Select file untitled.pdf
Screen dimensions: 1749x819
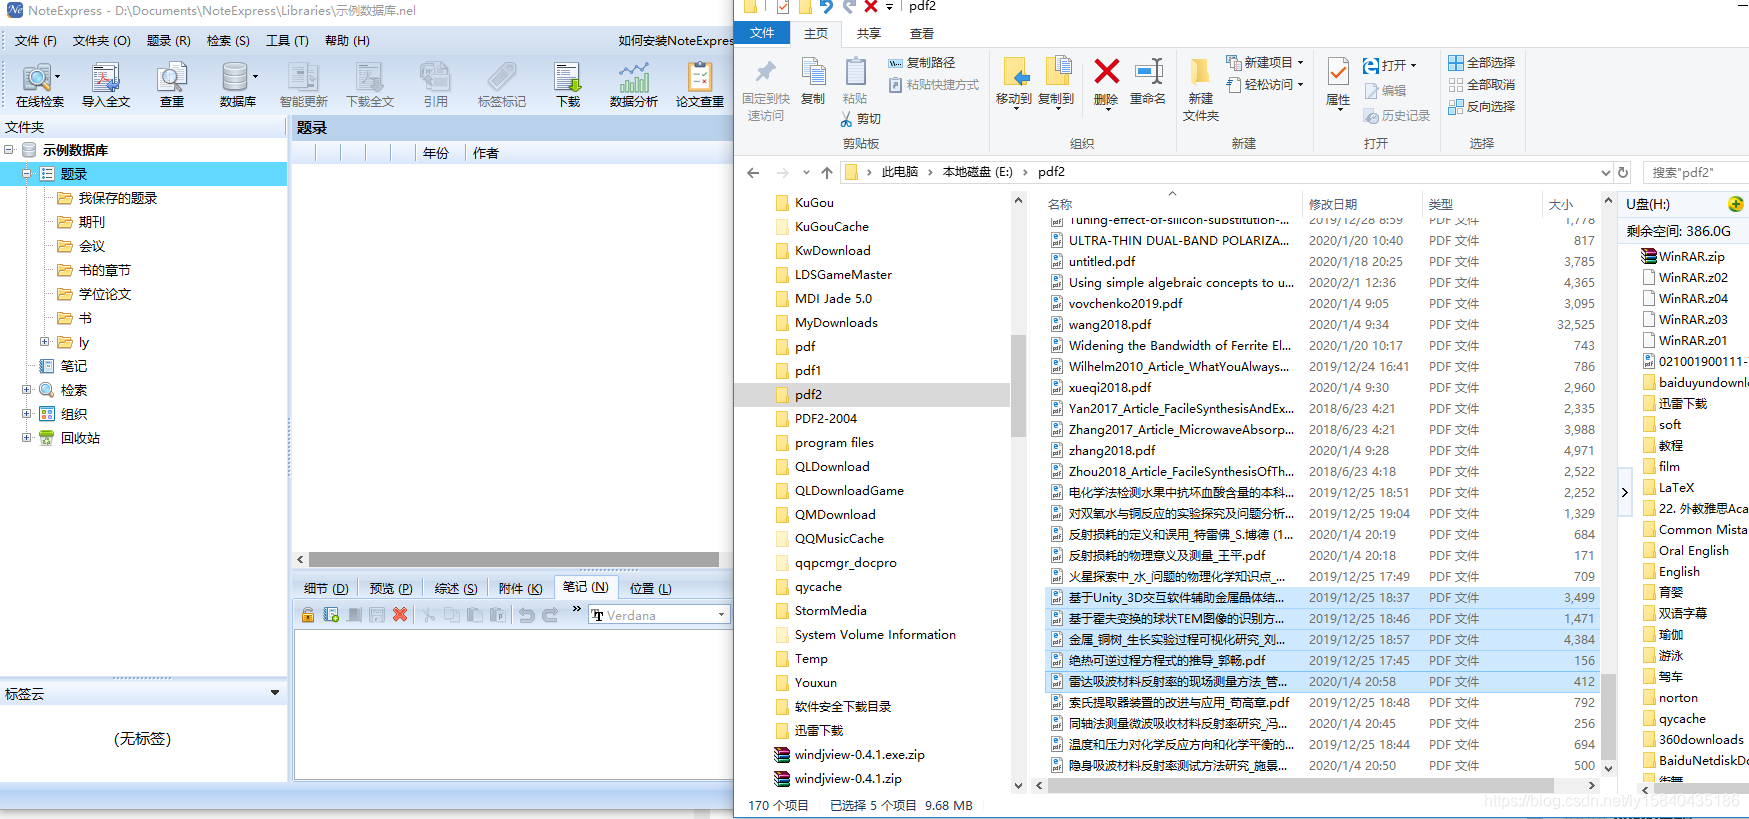1102,262
